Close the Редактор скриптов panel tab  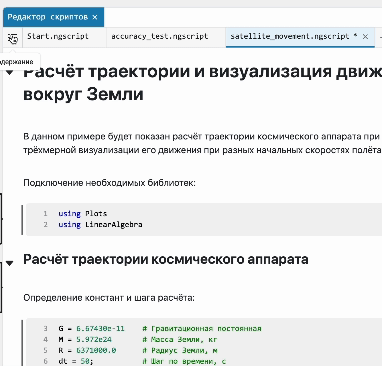[95, 17]
